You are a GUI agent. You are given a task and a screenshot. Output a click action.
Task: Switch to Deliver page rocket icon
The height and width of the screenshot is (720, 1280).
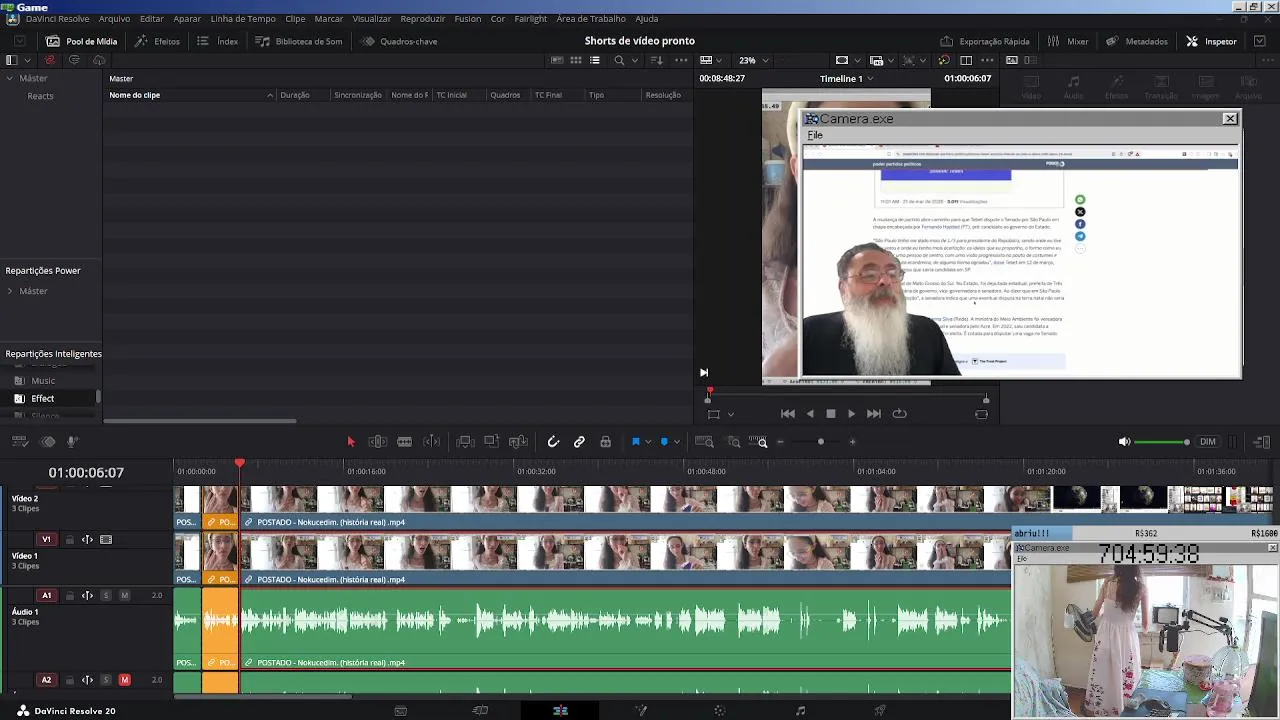click(880, 711)
